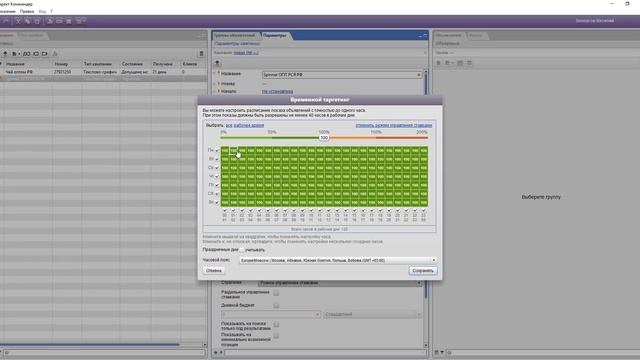This screenshot has width=640, height=360.
Task: Toggle the Sunday (Вс) row checkbox
Action: [x=217, y=202]
